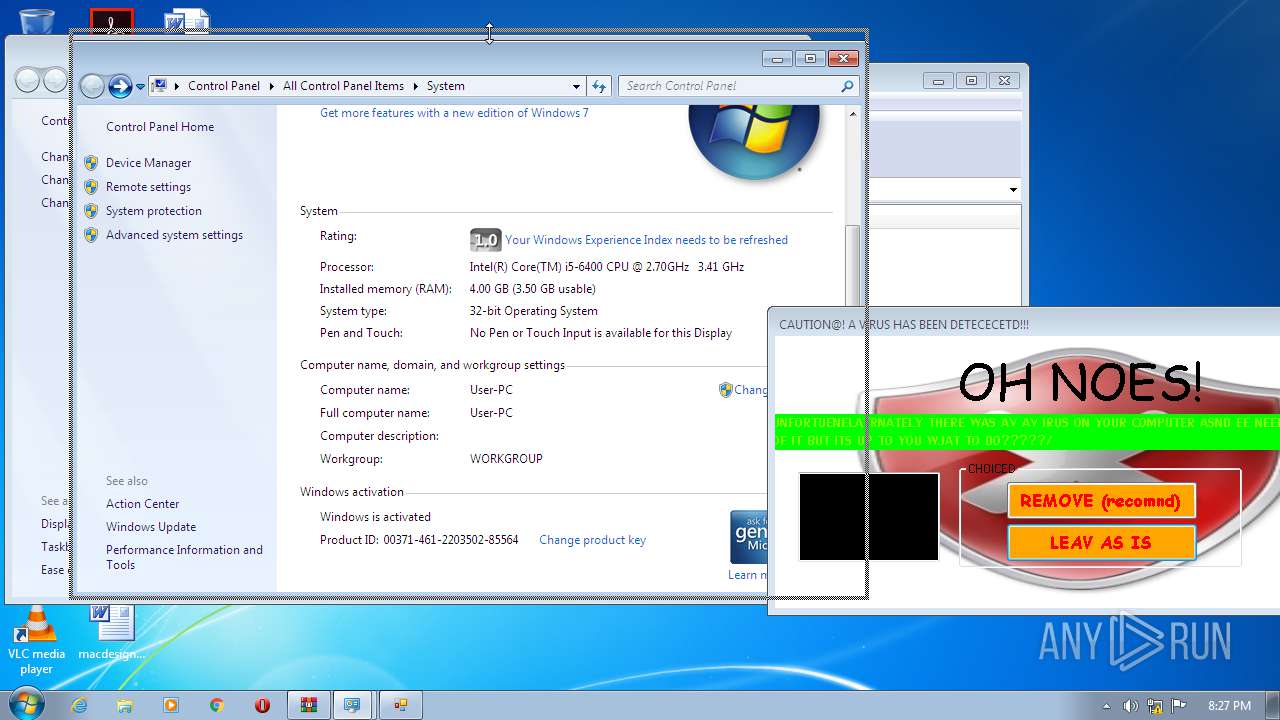Click the black box in virus dialog
This screenshot has height=720, width=1280.
(869, 517)
